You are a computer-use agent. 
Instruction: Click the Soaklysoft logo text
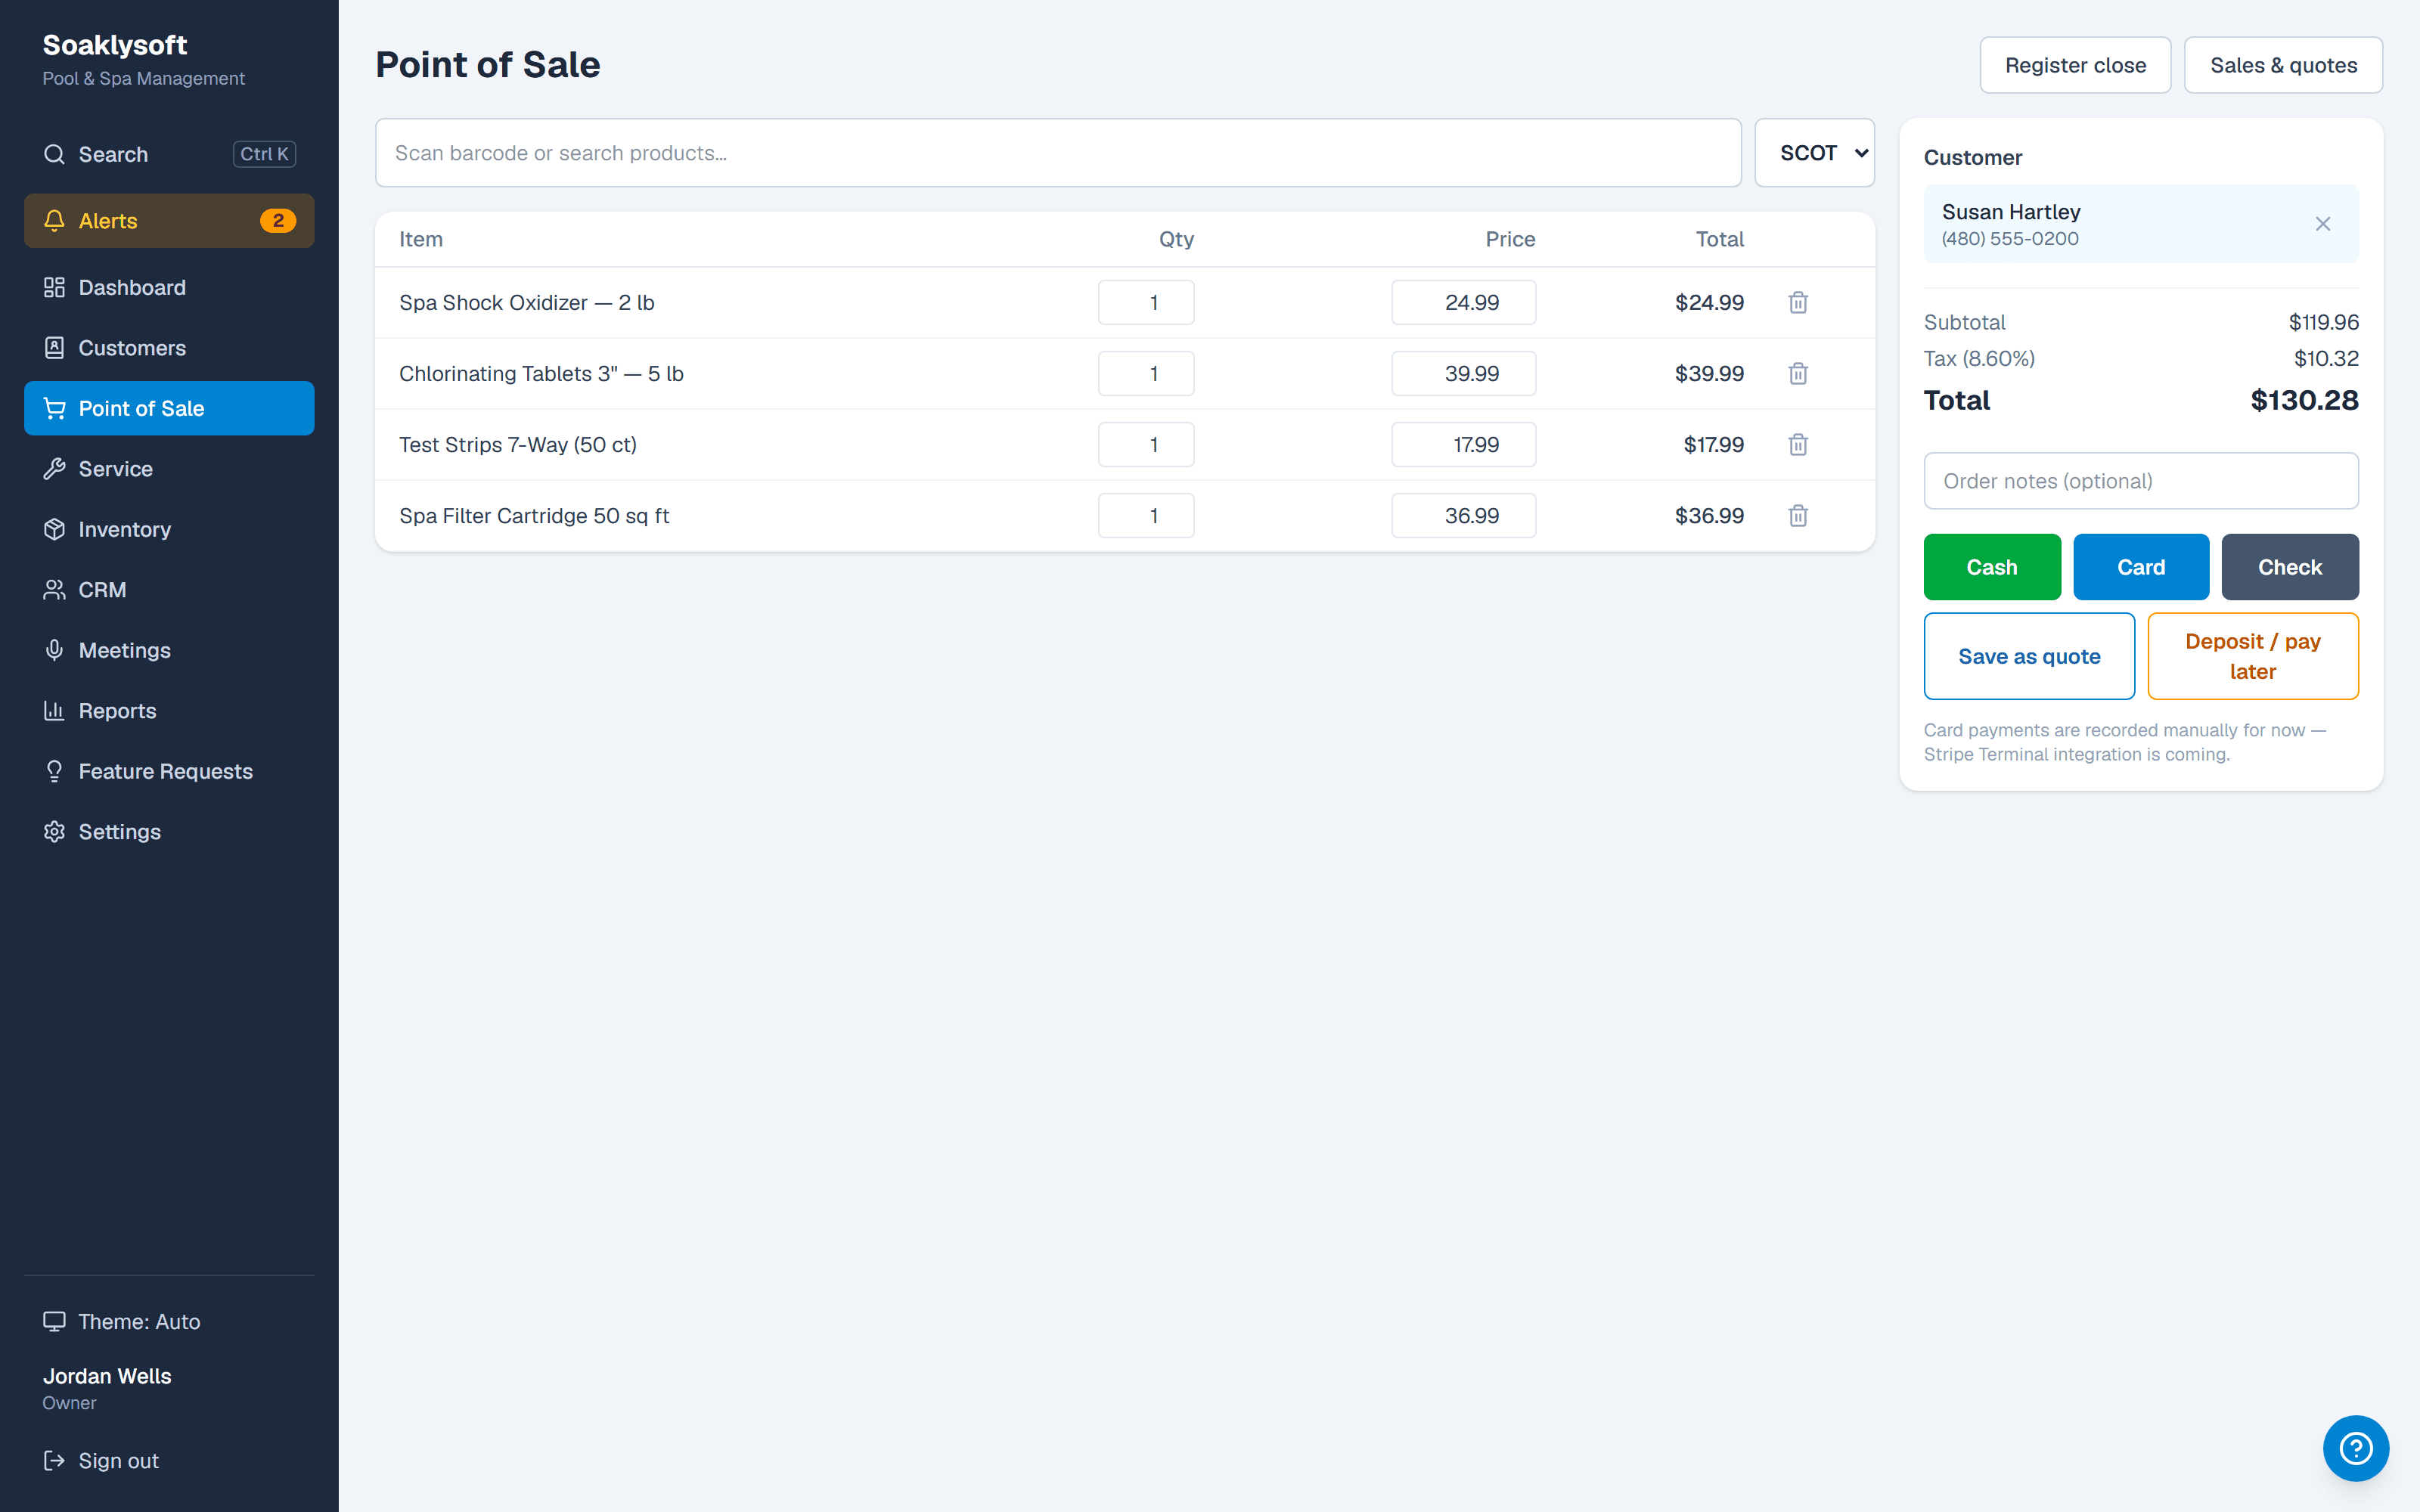pos(115,45)
